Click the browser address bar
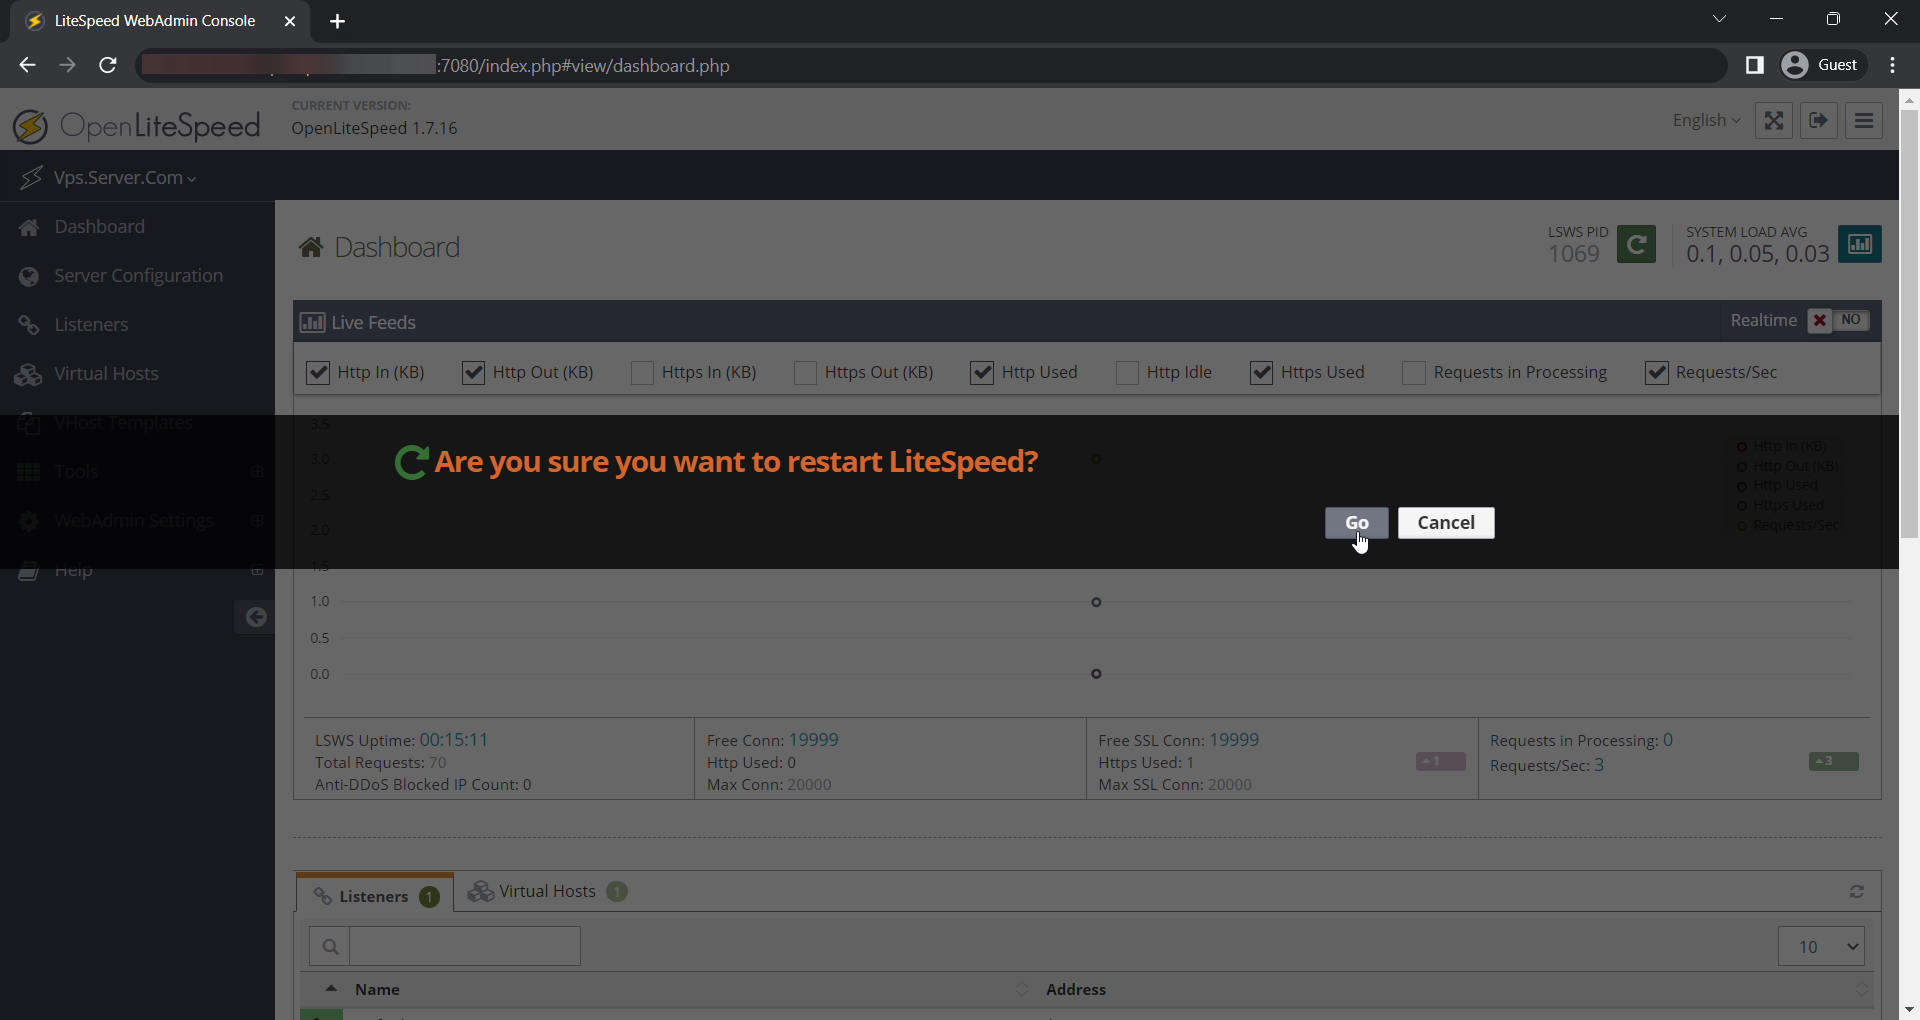This screenshot has width=1920, height=1020. (930, 65)
